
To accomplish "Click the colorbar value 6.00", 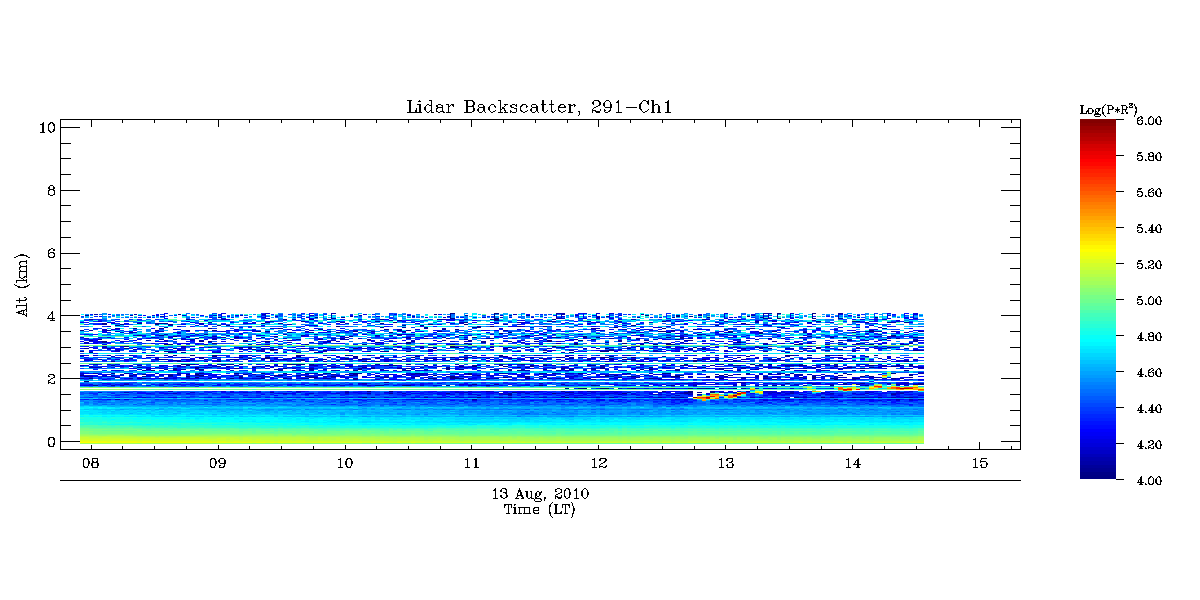I will [1149, 121].
